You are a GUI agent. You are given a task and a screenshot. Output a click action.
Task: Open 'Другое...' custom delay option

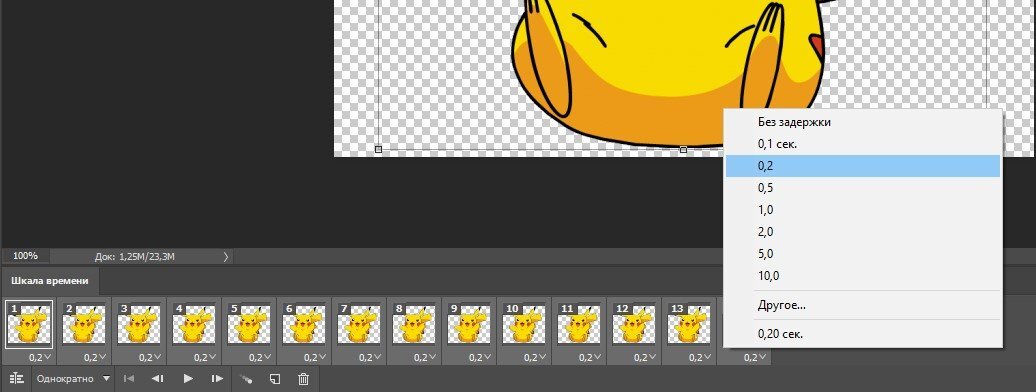tap(862, 305)
